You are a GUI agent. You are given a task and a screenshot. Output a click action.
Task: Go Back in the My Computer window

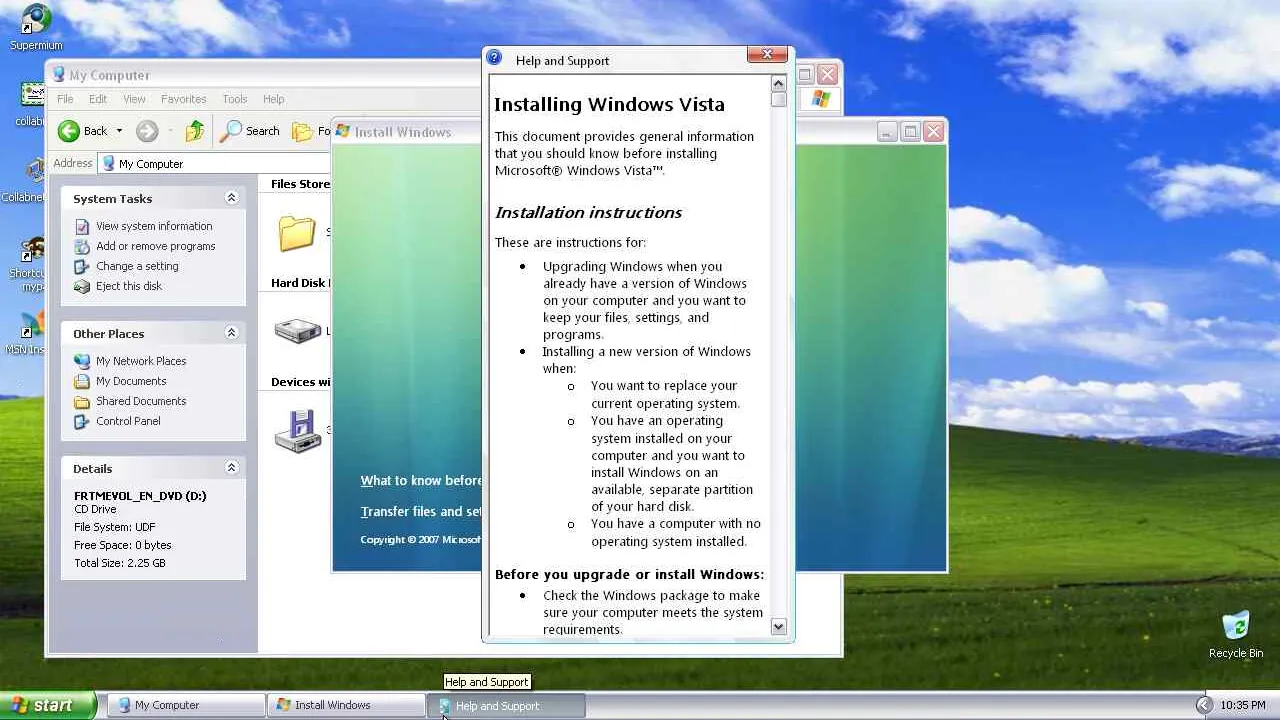point(82,131)
